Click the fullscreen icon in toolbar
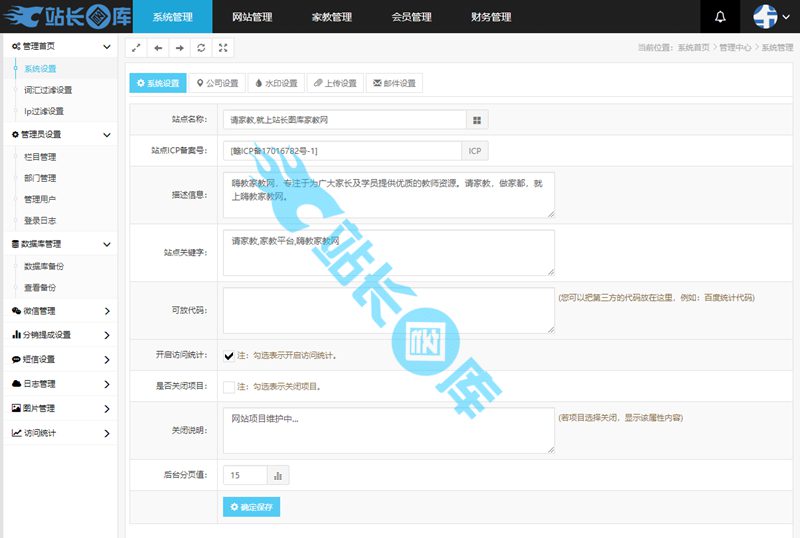The height and width of the screenshot is (538, 800). click(223, 47)
